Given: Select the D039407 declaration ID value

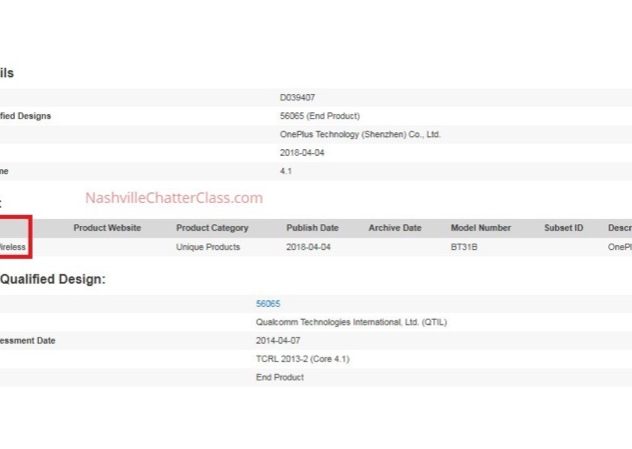Looking at the screenshot, I should (x=297, y=98).
